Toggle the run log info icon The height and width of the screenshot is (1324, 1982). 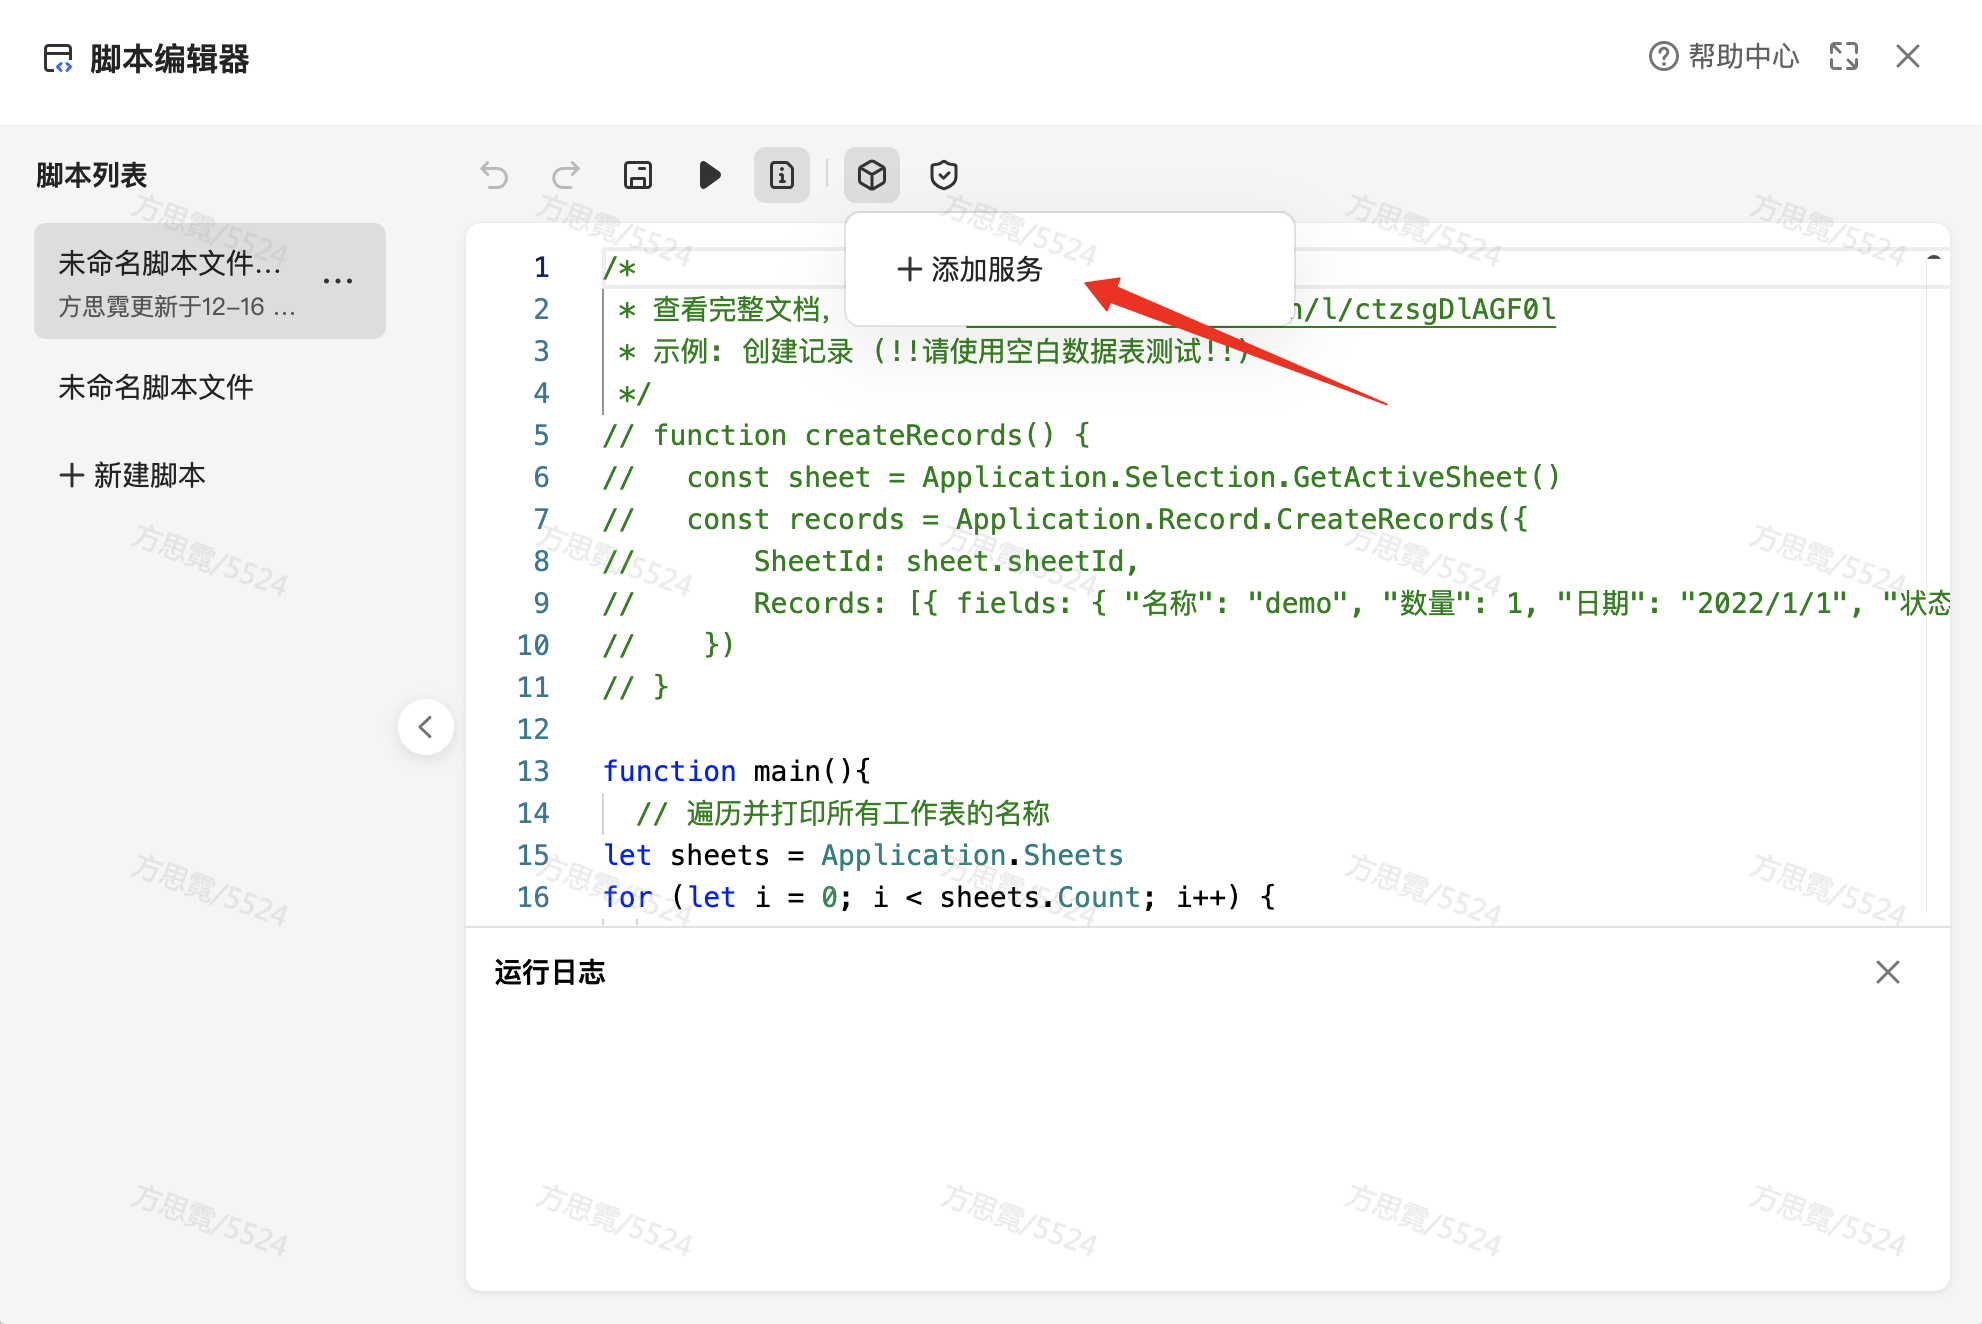782,176
